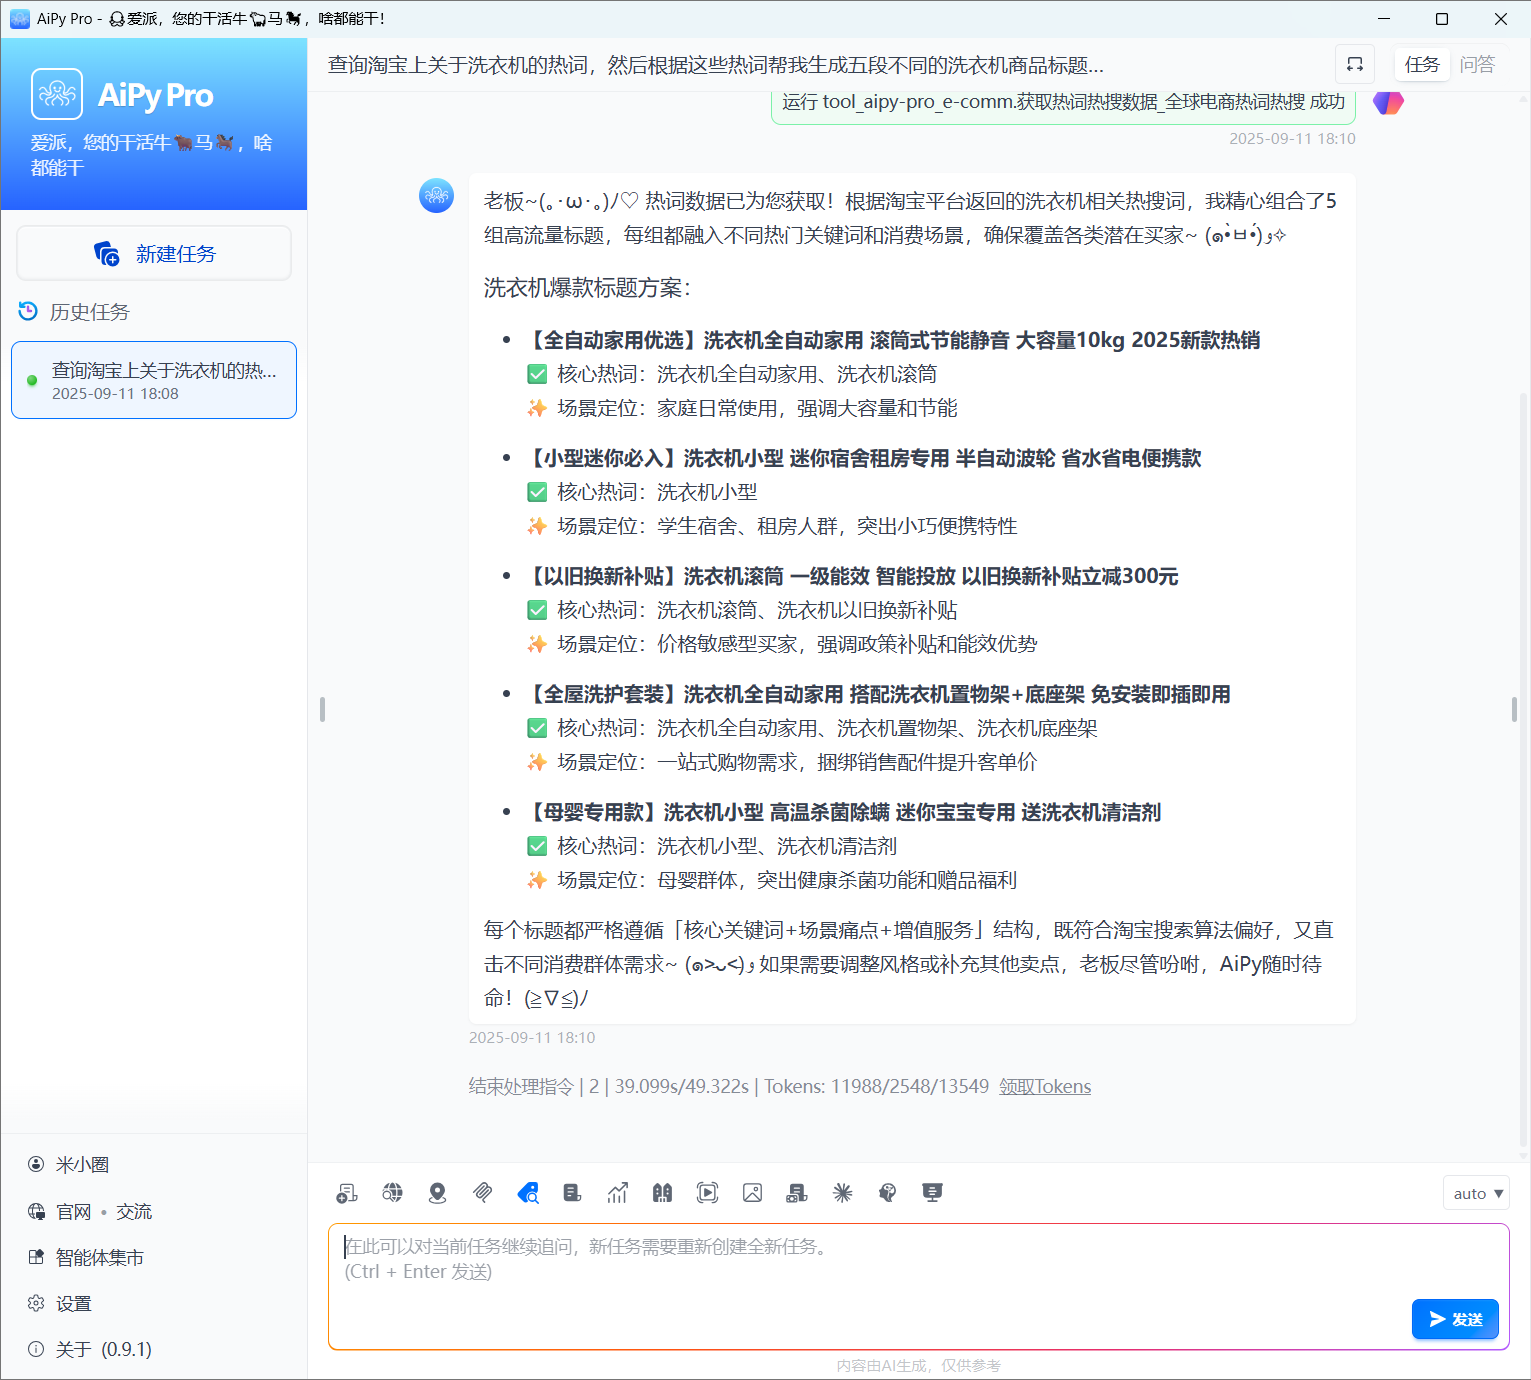Open the video play frame tool
Viewport: 1531px width, 1380px height.
[x=708, y=1193]
